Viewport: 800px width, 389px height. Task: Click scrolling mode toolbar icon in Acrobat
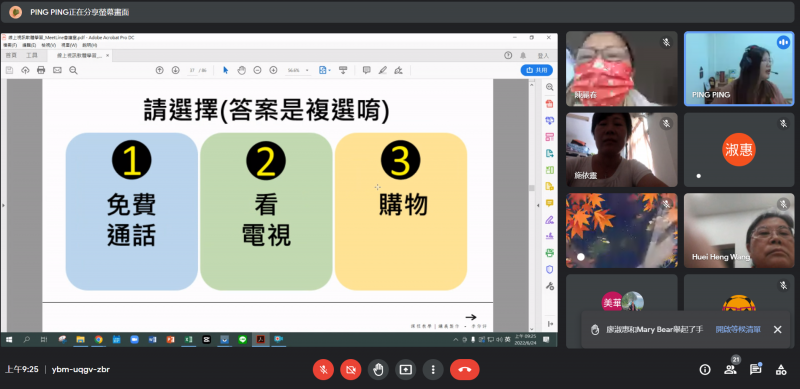click(343, 70)
